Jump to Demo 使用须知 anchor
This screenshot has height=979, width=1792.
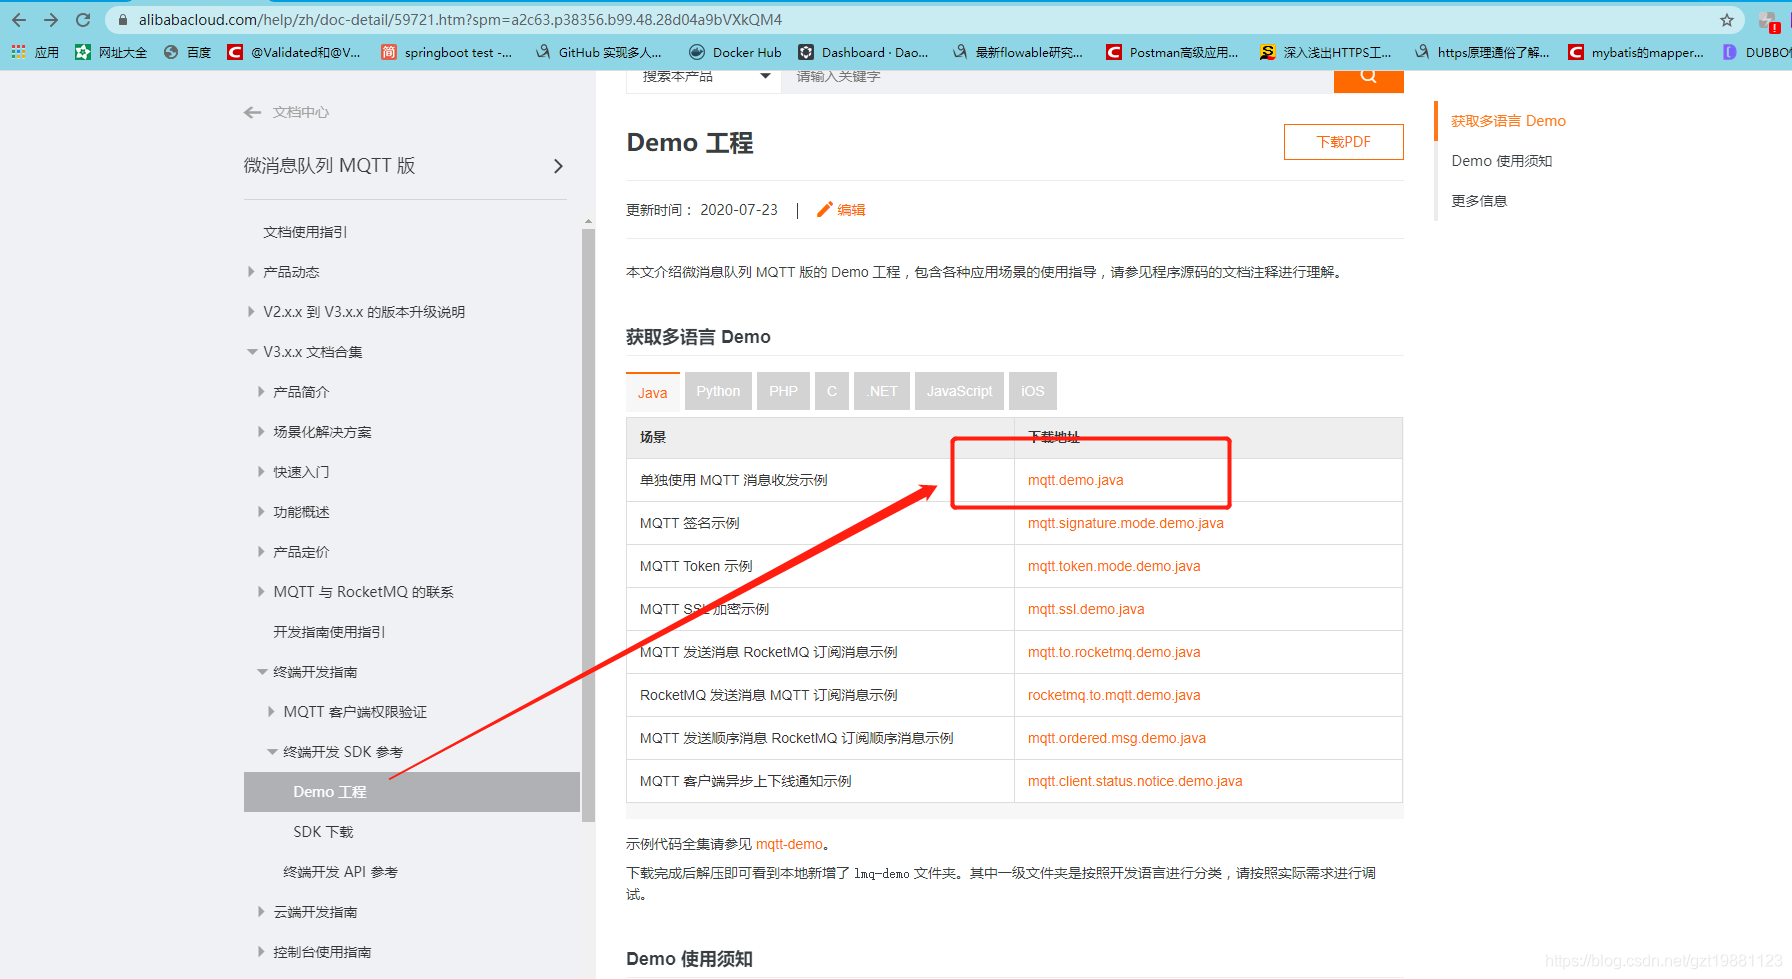(x=1501, y=161)
